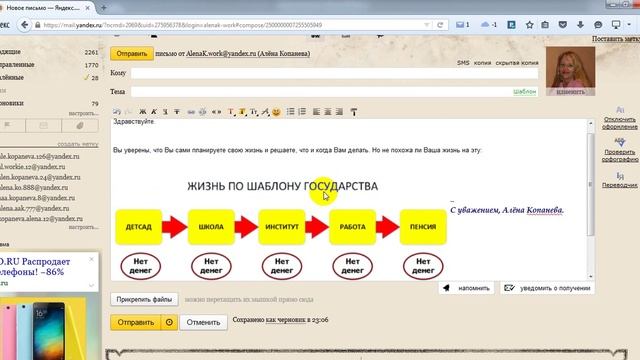This screenshot has height=360, width=640.
Task: Click the Поставить метку link
Action: pyautogui.click(x=616, y=39)
